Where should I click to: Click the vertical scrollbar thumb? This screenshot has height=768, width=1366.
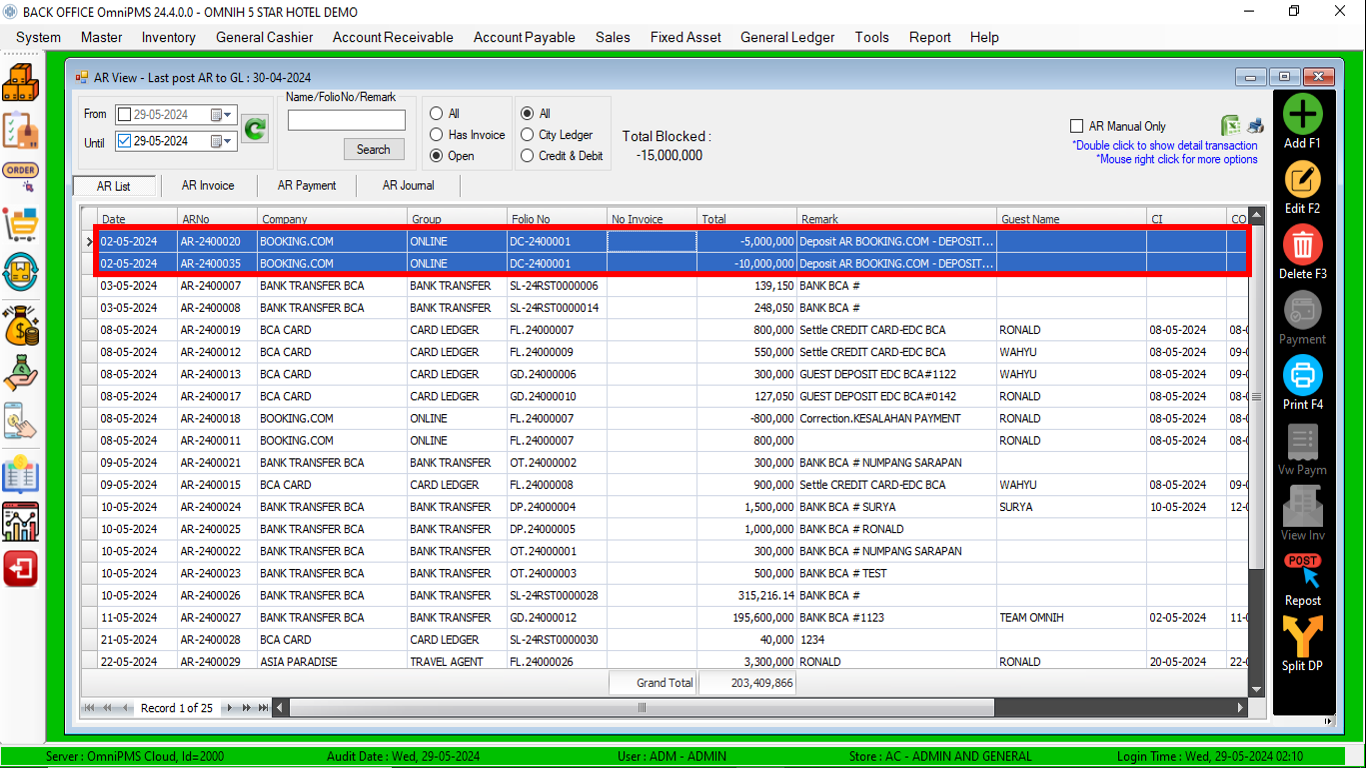click(x=1257, y=398)
